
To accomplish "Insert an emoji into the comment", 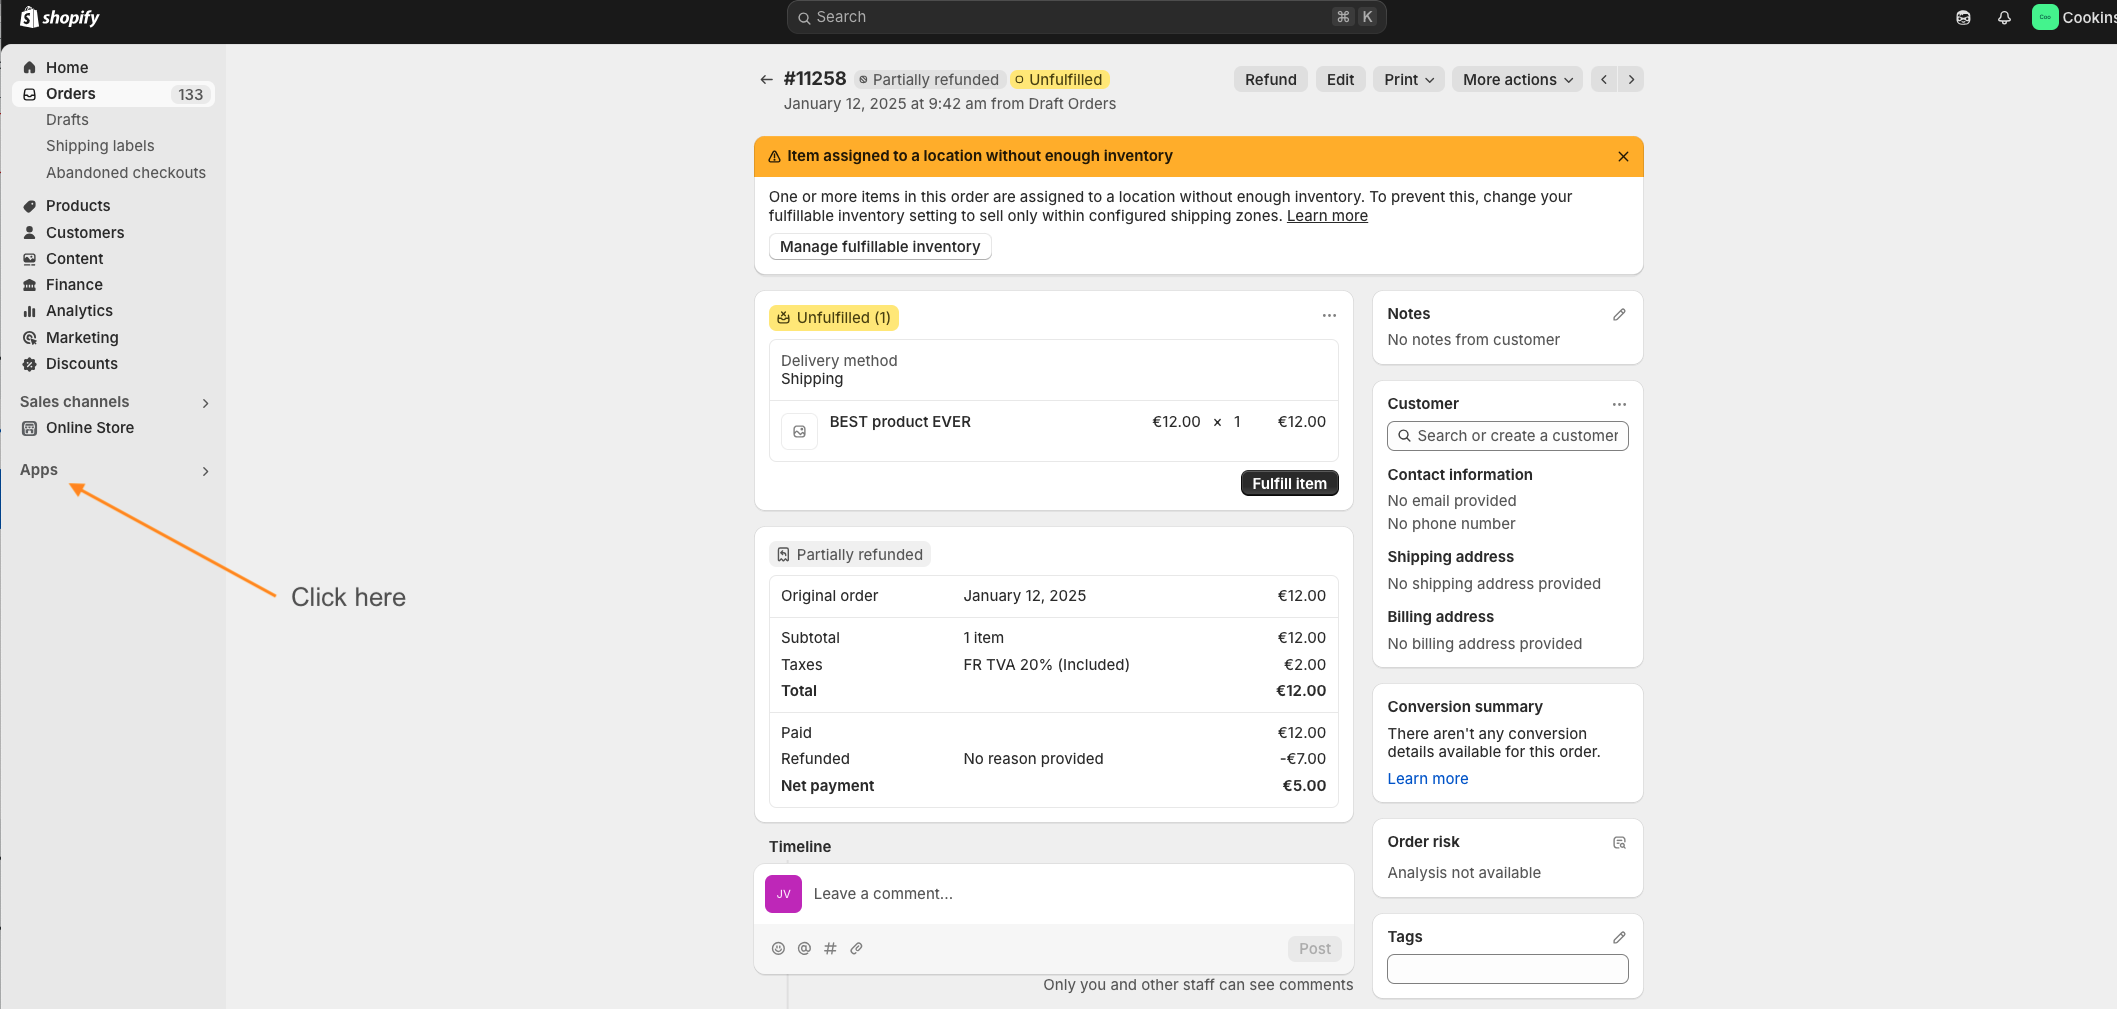I will tap(778, 948).
